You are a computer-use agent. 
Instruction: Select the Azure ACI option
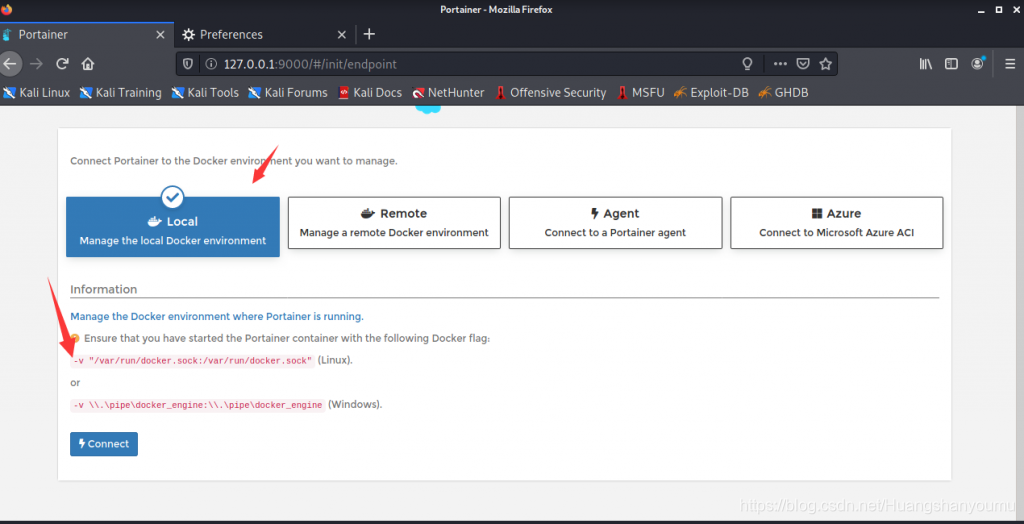pos(837,223)
